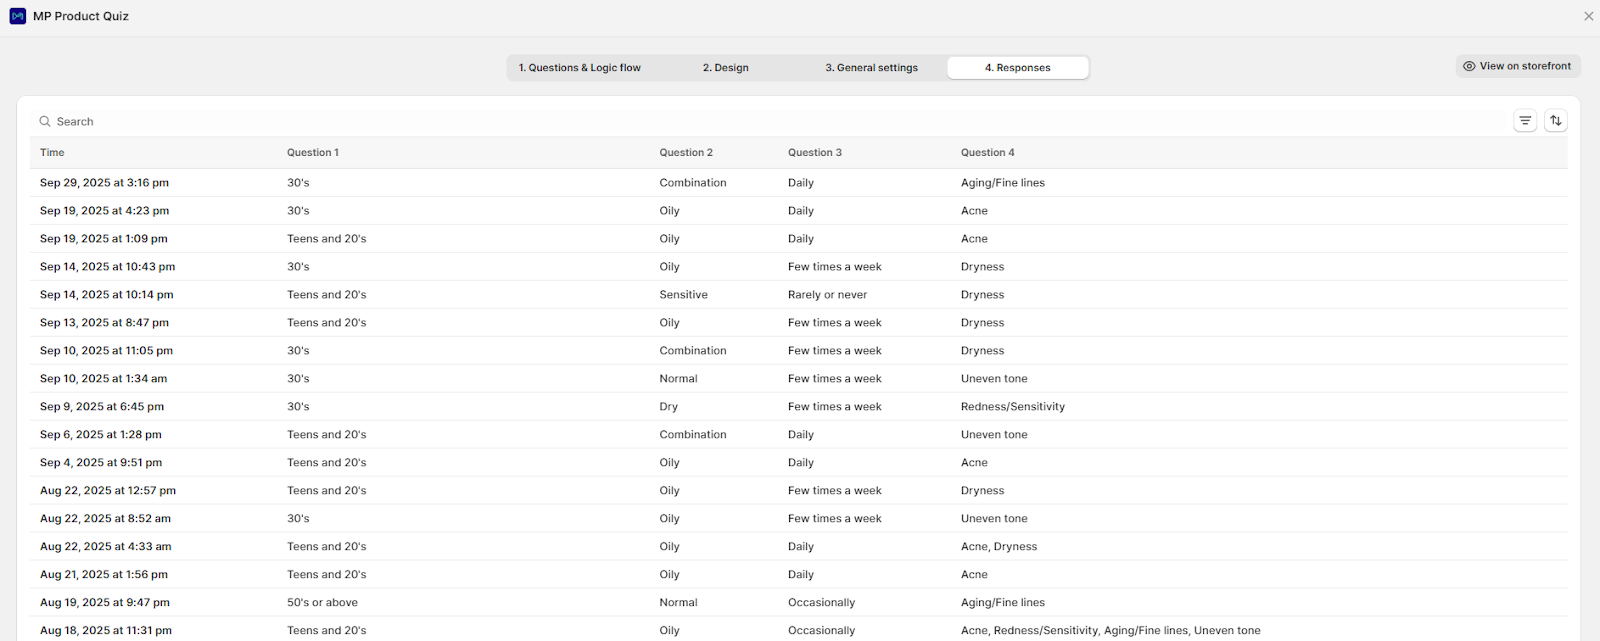This screenshot has width=1600, height=641.
Task: Click the Time column header
Action: click(x=52, y=153)
